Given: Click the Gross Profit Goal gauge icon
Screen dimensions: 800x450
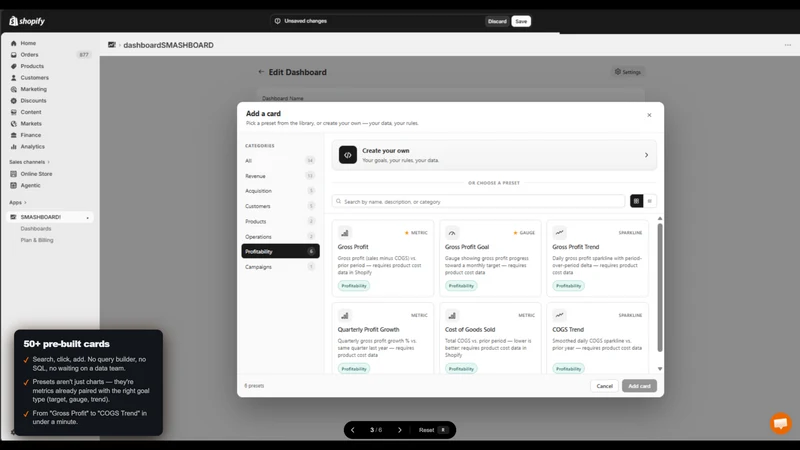Looking at the screenshot, I should tap(452, 233).
